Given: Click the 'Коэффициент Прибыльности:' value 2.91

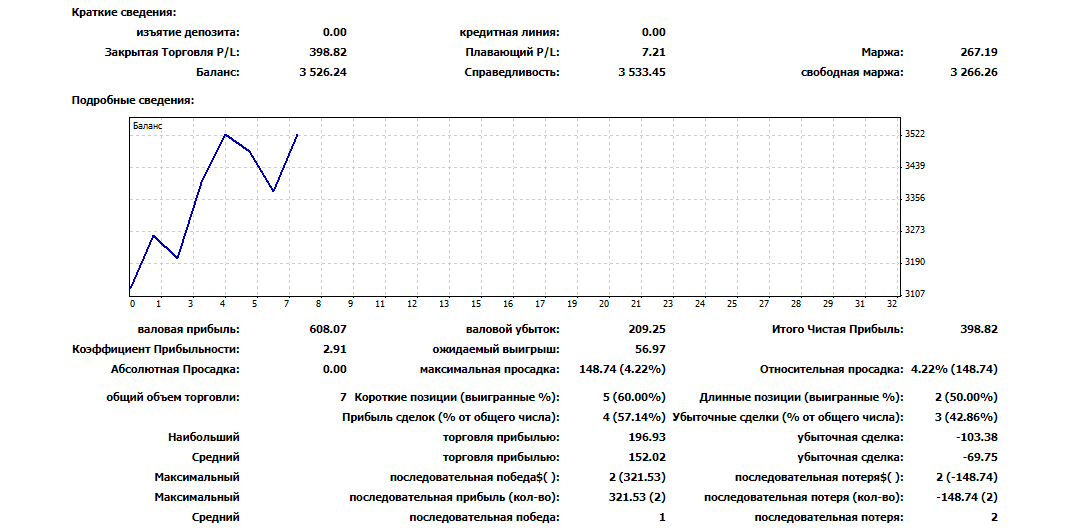Looking at the screenshot, I should 335,349.
